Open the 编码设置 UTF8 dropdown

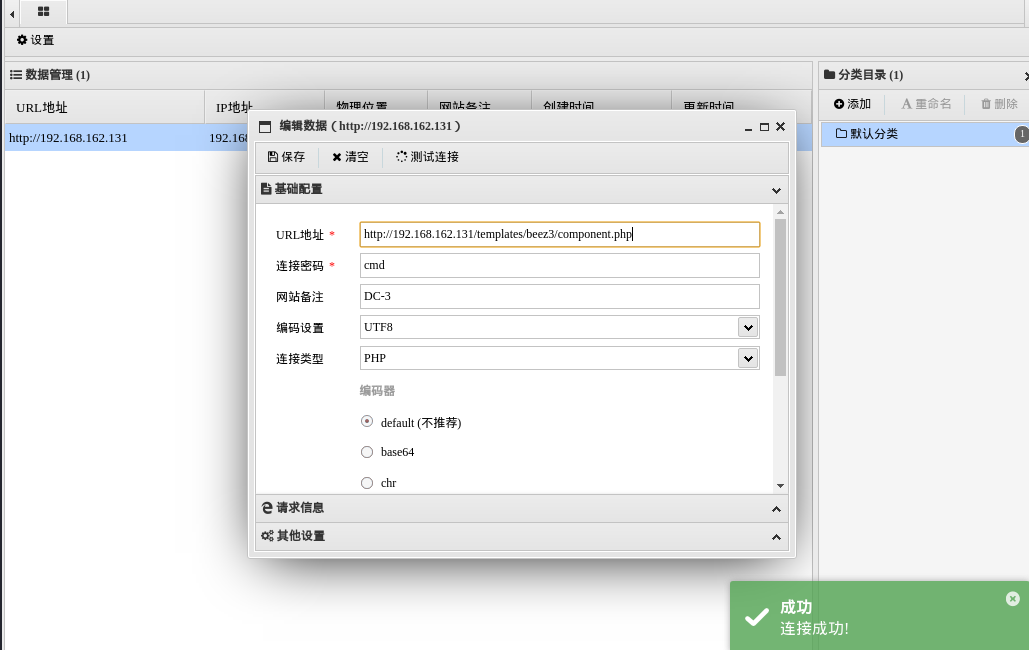(560, 327)
